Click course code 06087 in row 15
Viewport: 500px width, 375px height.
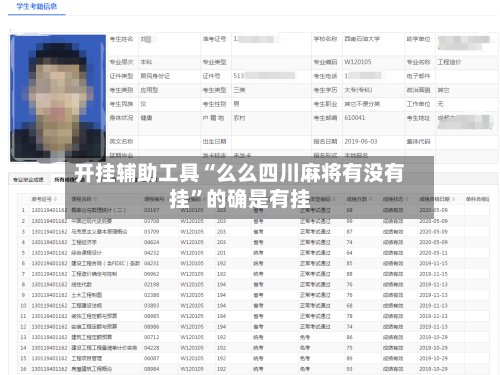pos(151,358)
